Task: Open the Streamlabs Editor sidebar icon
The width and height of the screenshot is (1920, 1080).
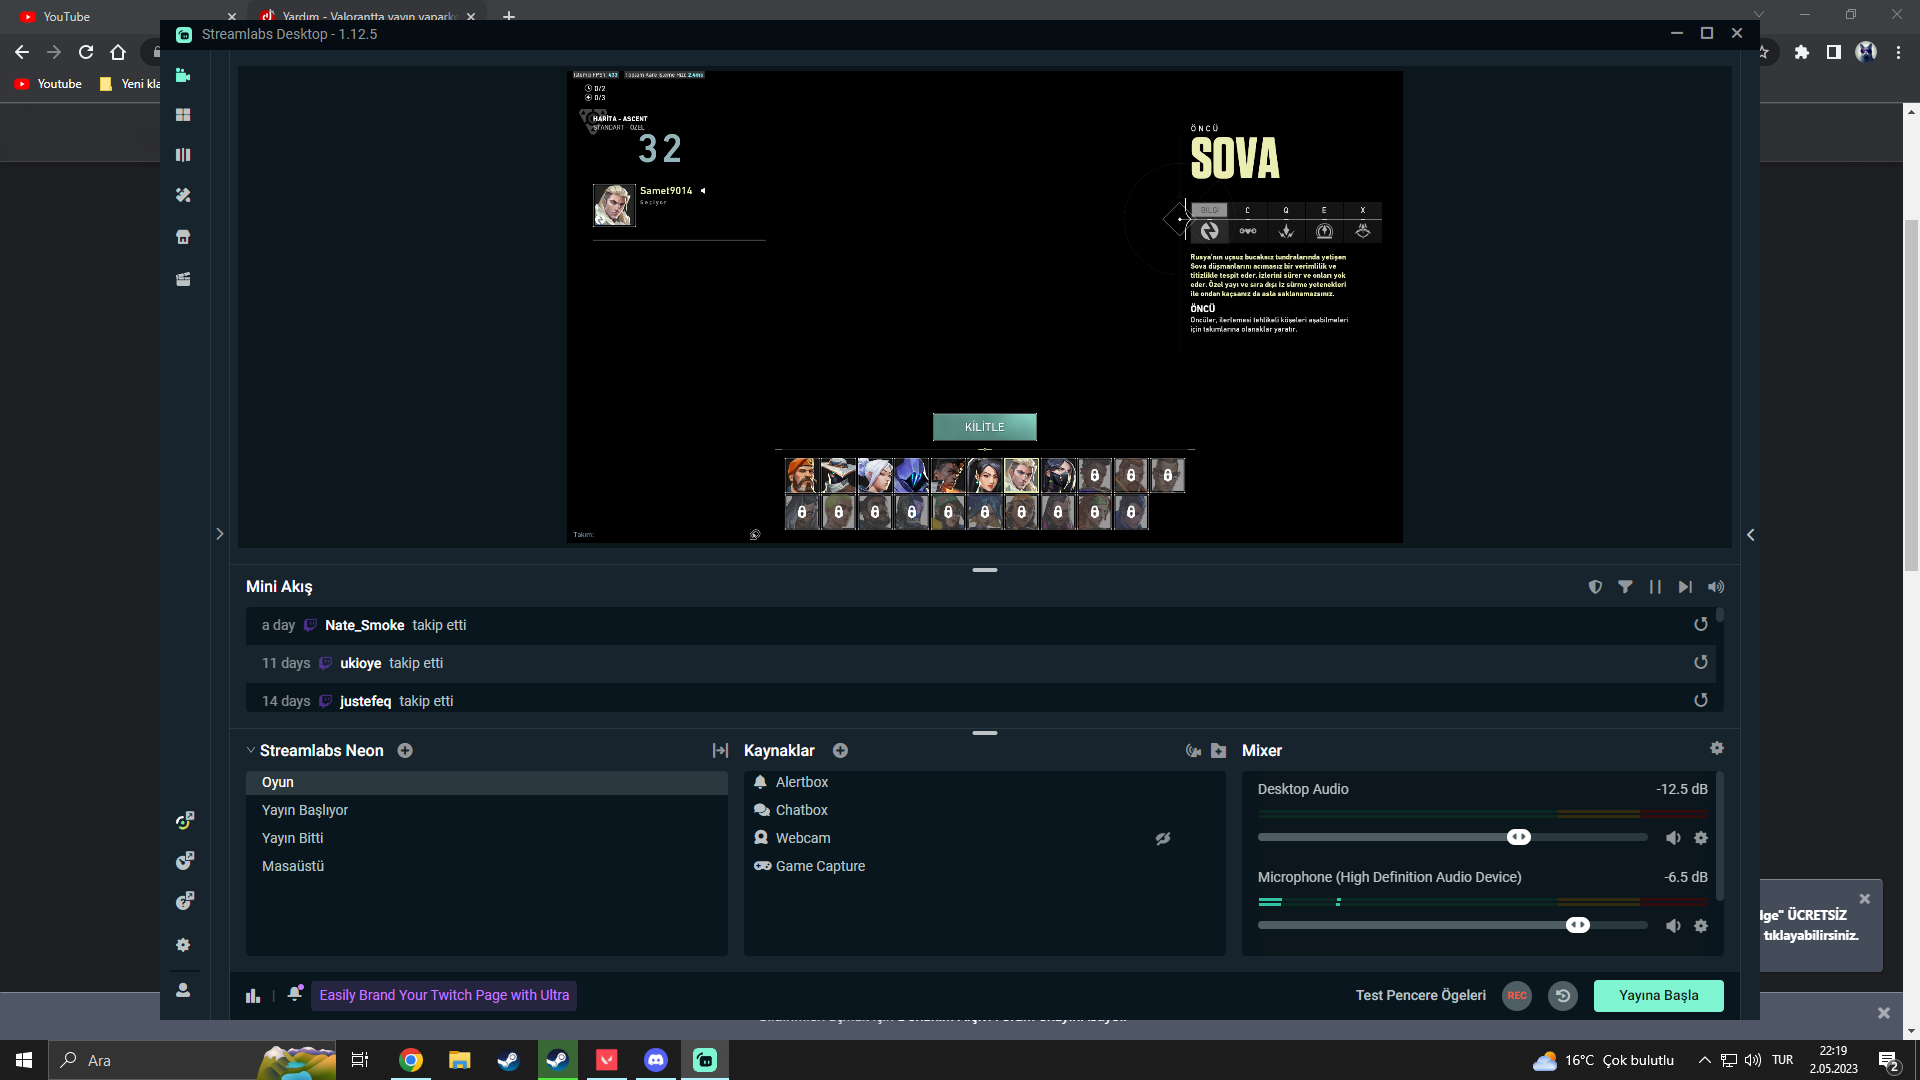Action: pyautogui.click(x=183, y=75)
